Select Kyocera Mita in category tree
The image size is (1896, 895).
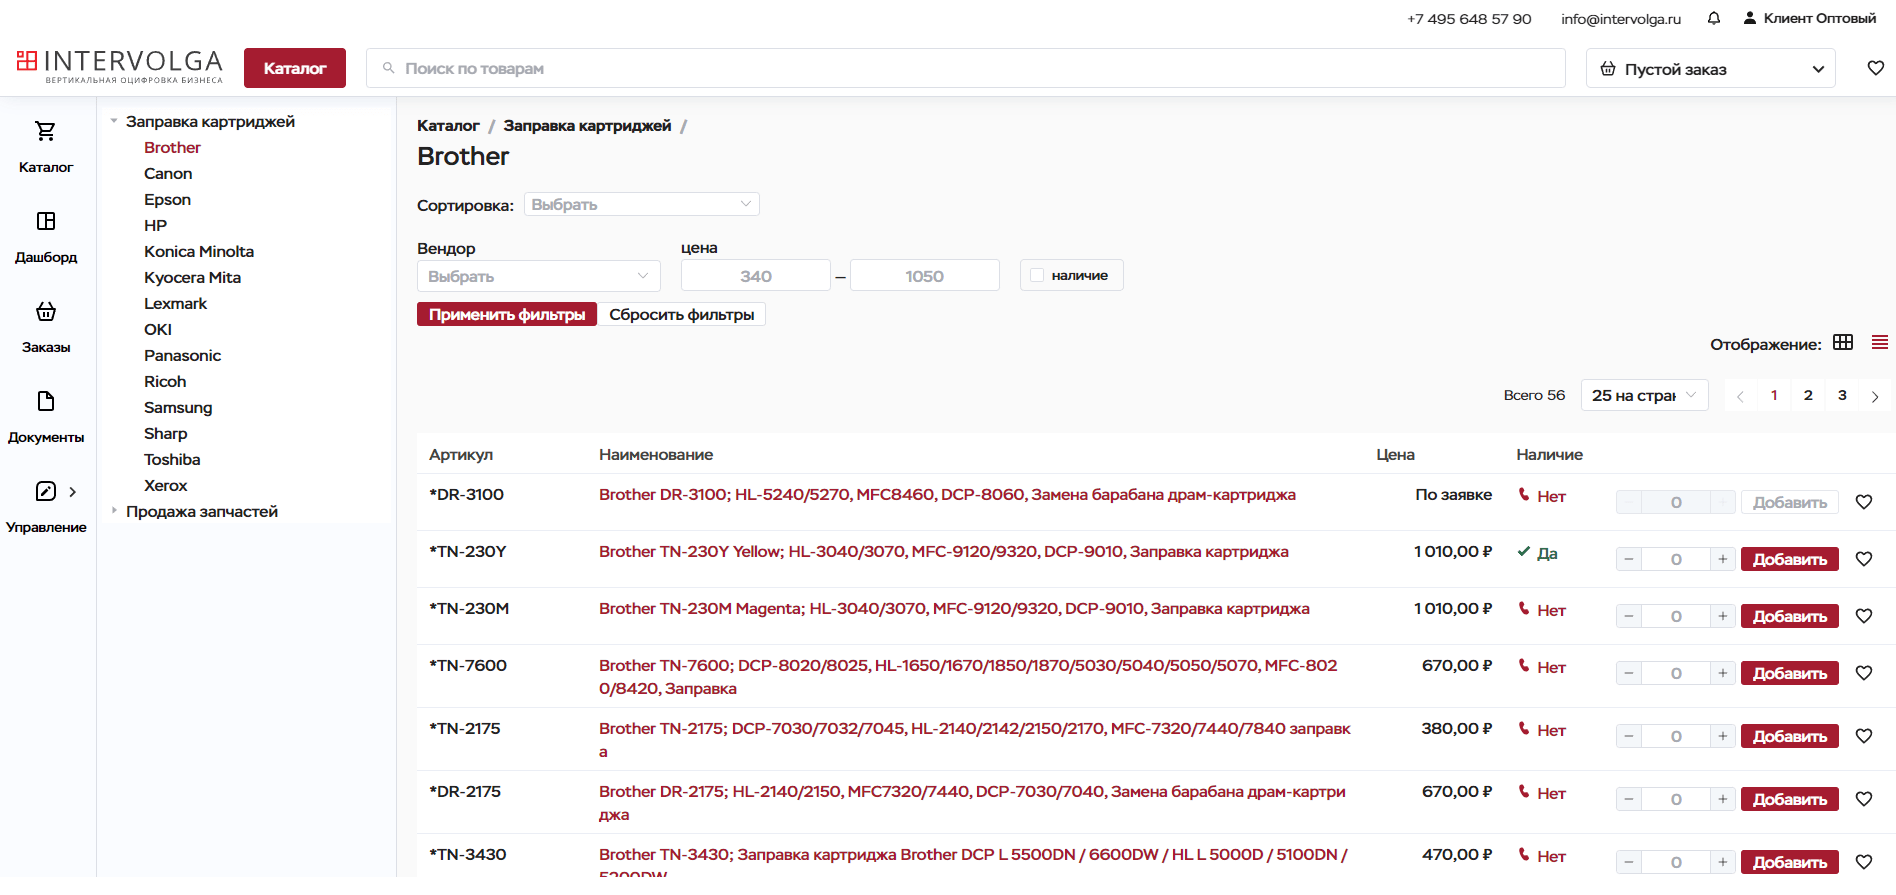pyautogui.click(x=192, y=277)
